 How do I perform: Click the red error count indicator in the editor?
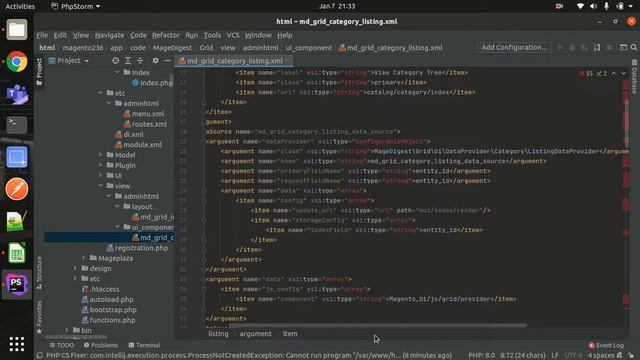[586, 73]
